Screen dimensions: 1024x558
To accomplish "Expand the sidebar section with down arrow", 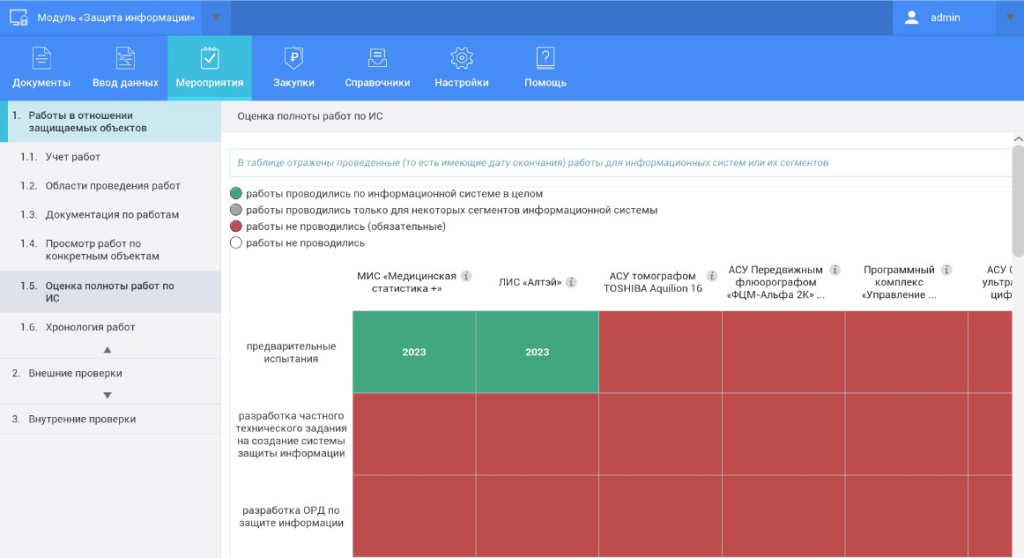I will coord(108,395).
